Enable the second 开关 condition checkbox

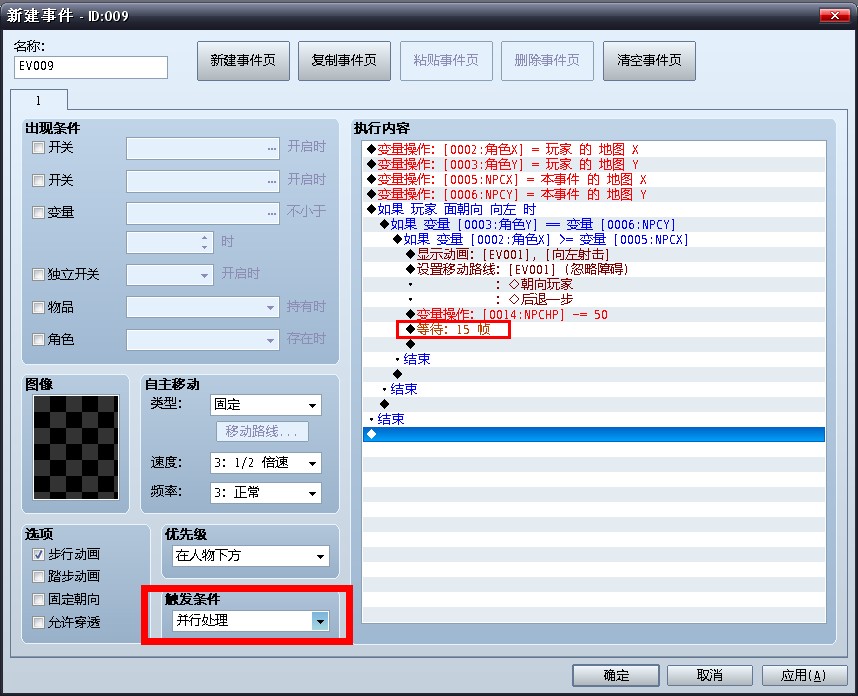click(38, 181)
